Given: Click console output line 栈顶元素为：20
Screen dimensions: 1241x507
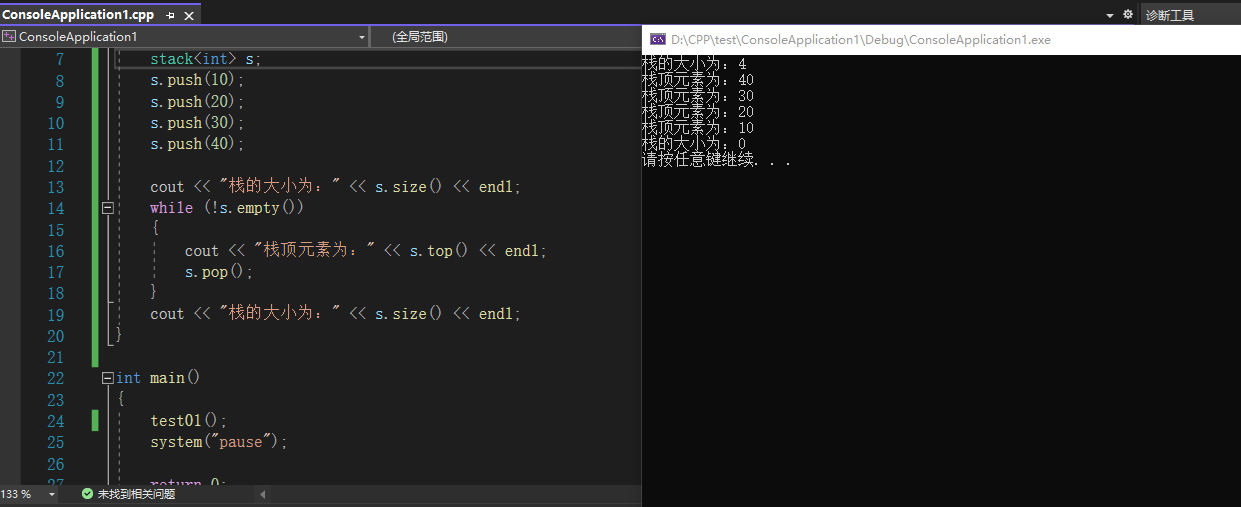Looking at the screenshot, I should click(x=697, y=112).
